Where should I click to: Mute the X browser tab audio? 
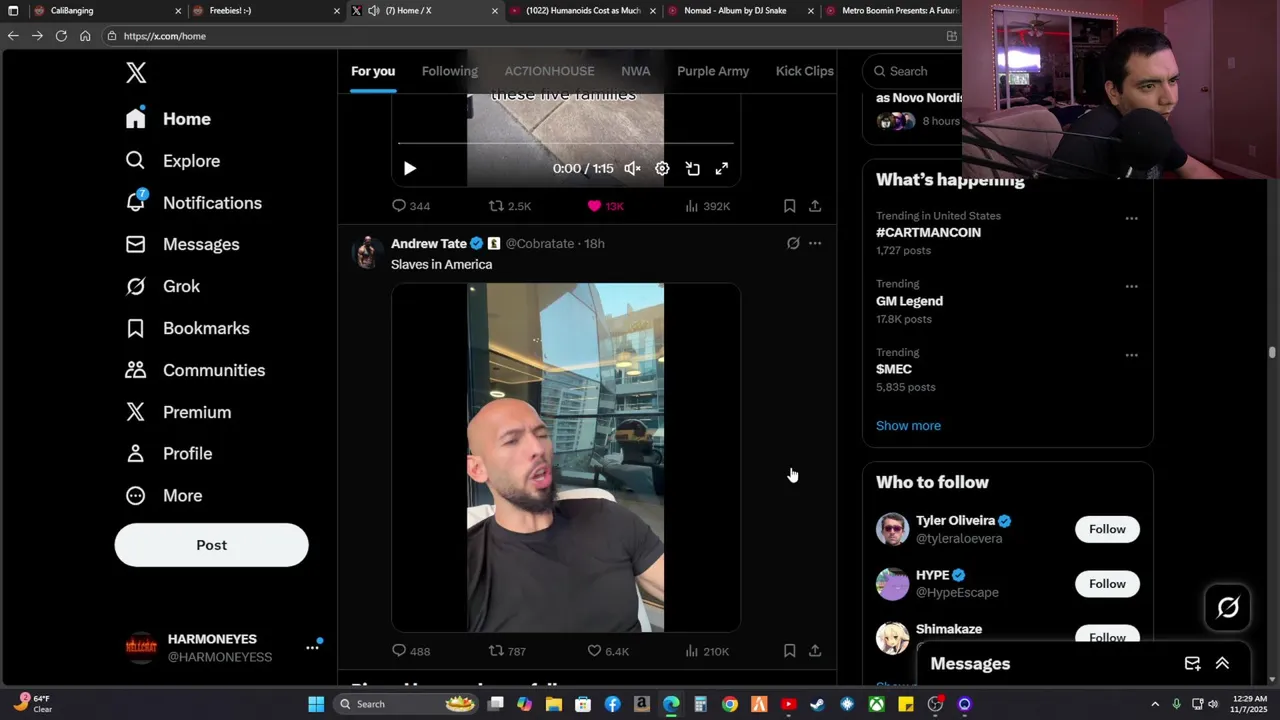[373, 11]
